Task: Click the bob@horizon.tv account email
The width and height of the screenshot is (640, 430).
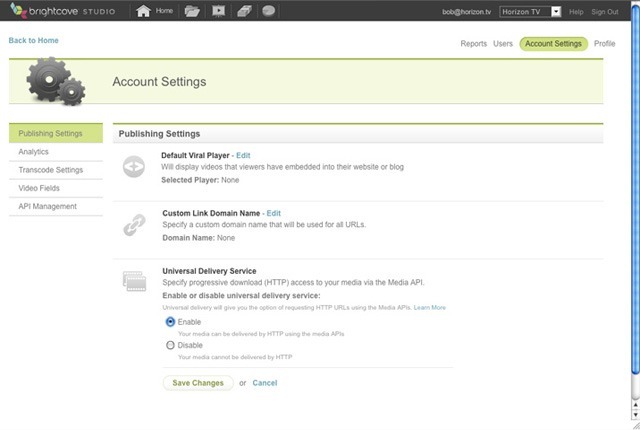Action: 467,12
